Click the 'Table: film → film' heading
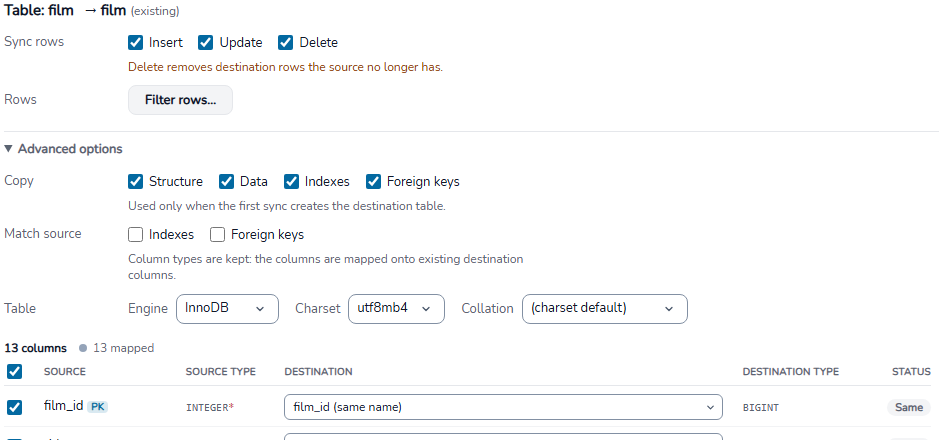 [x=65, y=10]
